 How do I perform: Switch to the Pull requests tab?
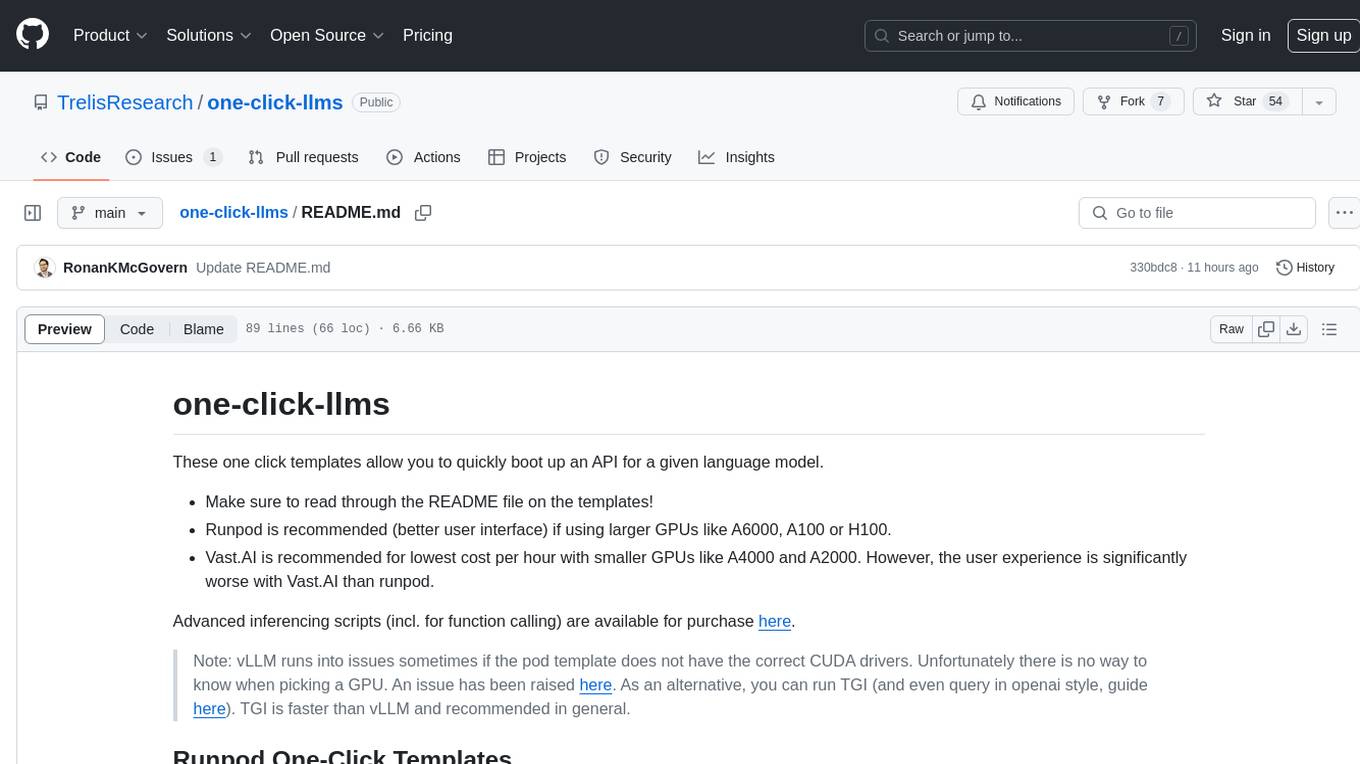[303, 157]
